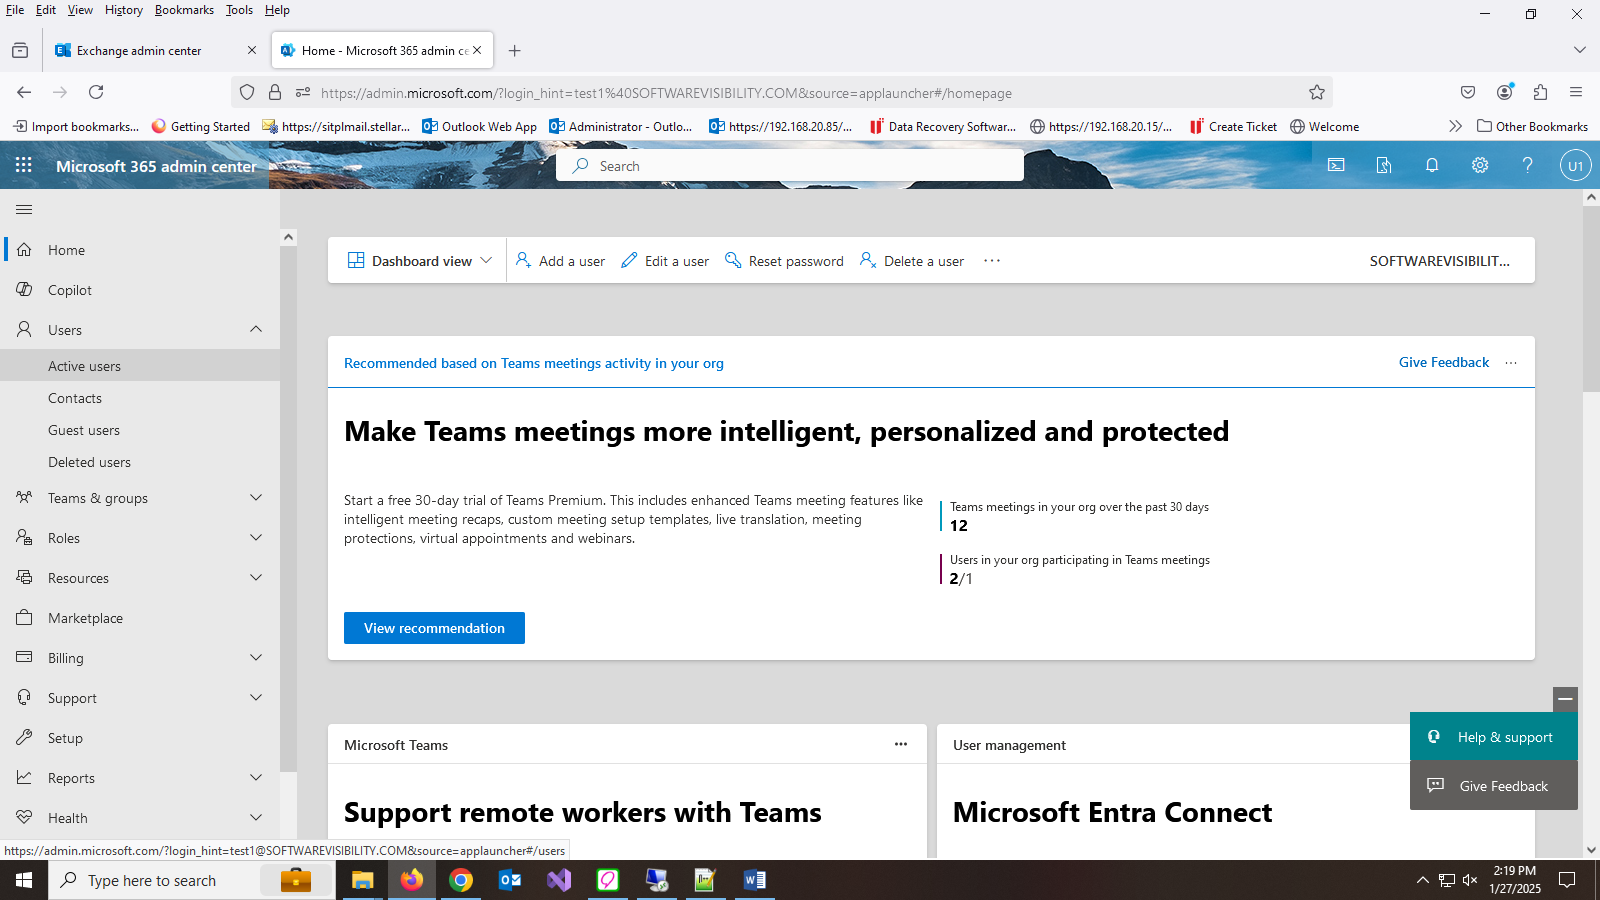Click the admin center Search box

point(790,166)
